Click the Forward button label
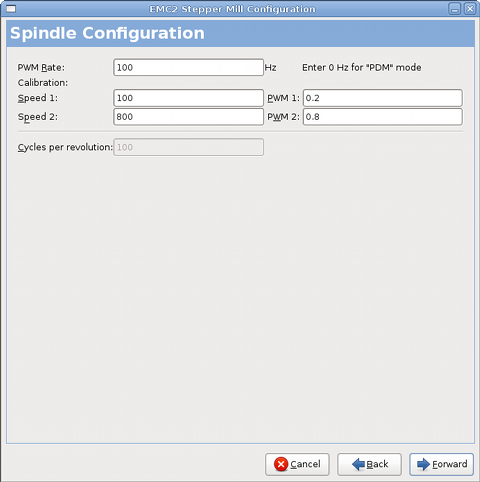The height and width of the screenshot is (482, 480). (x=450, y=464)
